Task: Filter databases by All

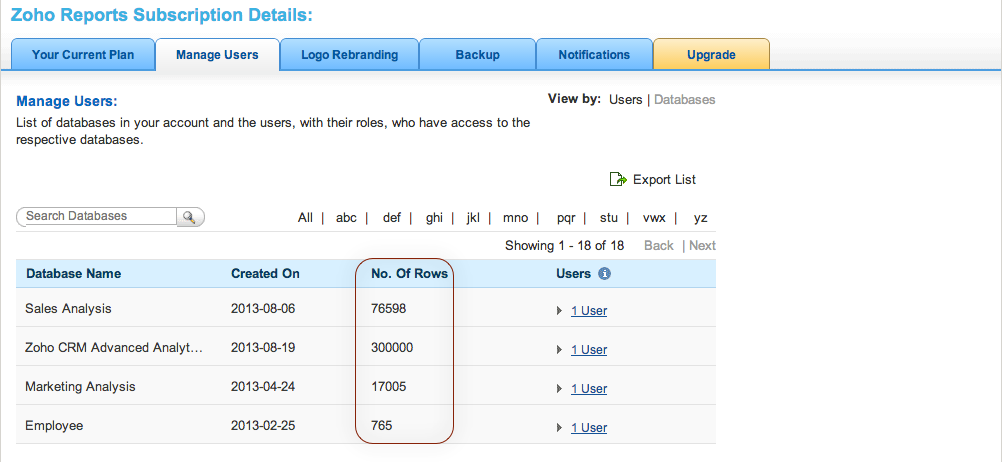Action: [x=305, y=218]
